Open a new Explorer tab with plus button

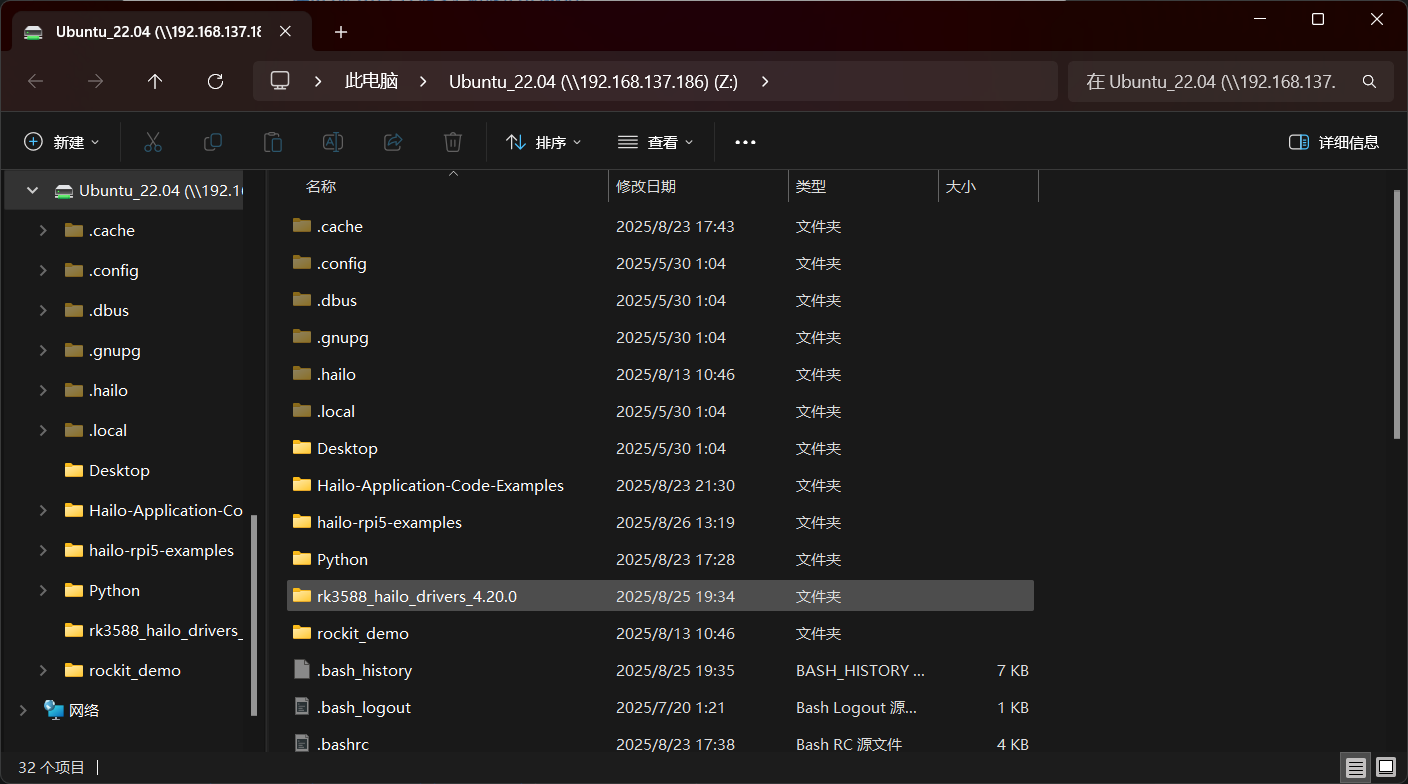click(340, 31)
